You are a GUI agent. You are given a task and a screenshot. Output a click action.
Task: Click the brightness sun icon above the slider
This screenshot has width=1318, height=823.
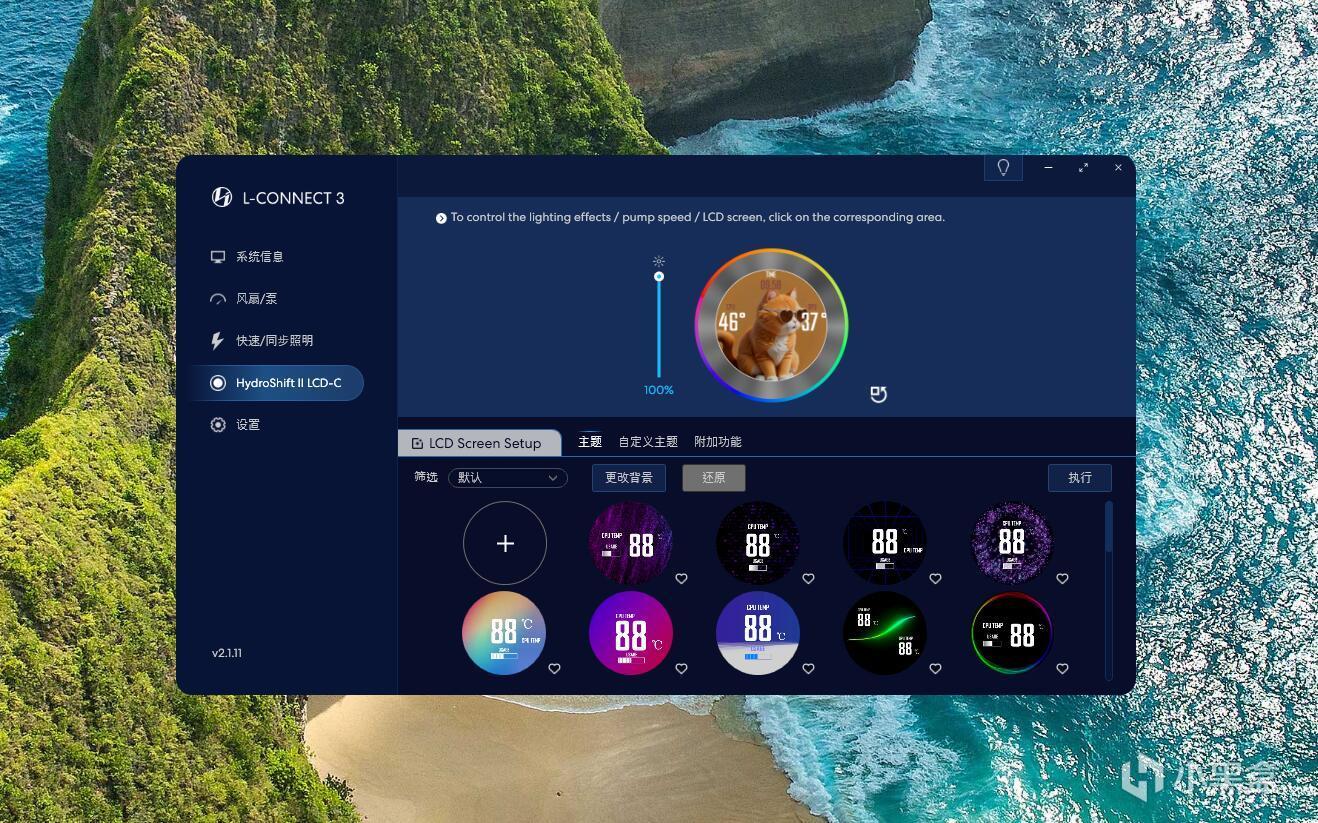click(659, 261)
